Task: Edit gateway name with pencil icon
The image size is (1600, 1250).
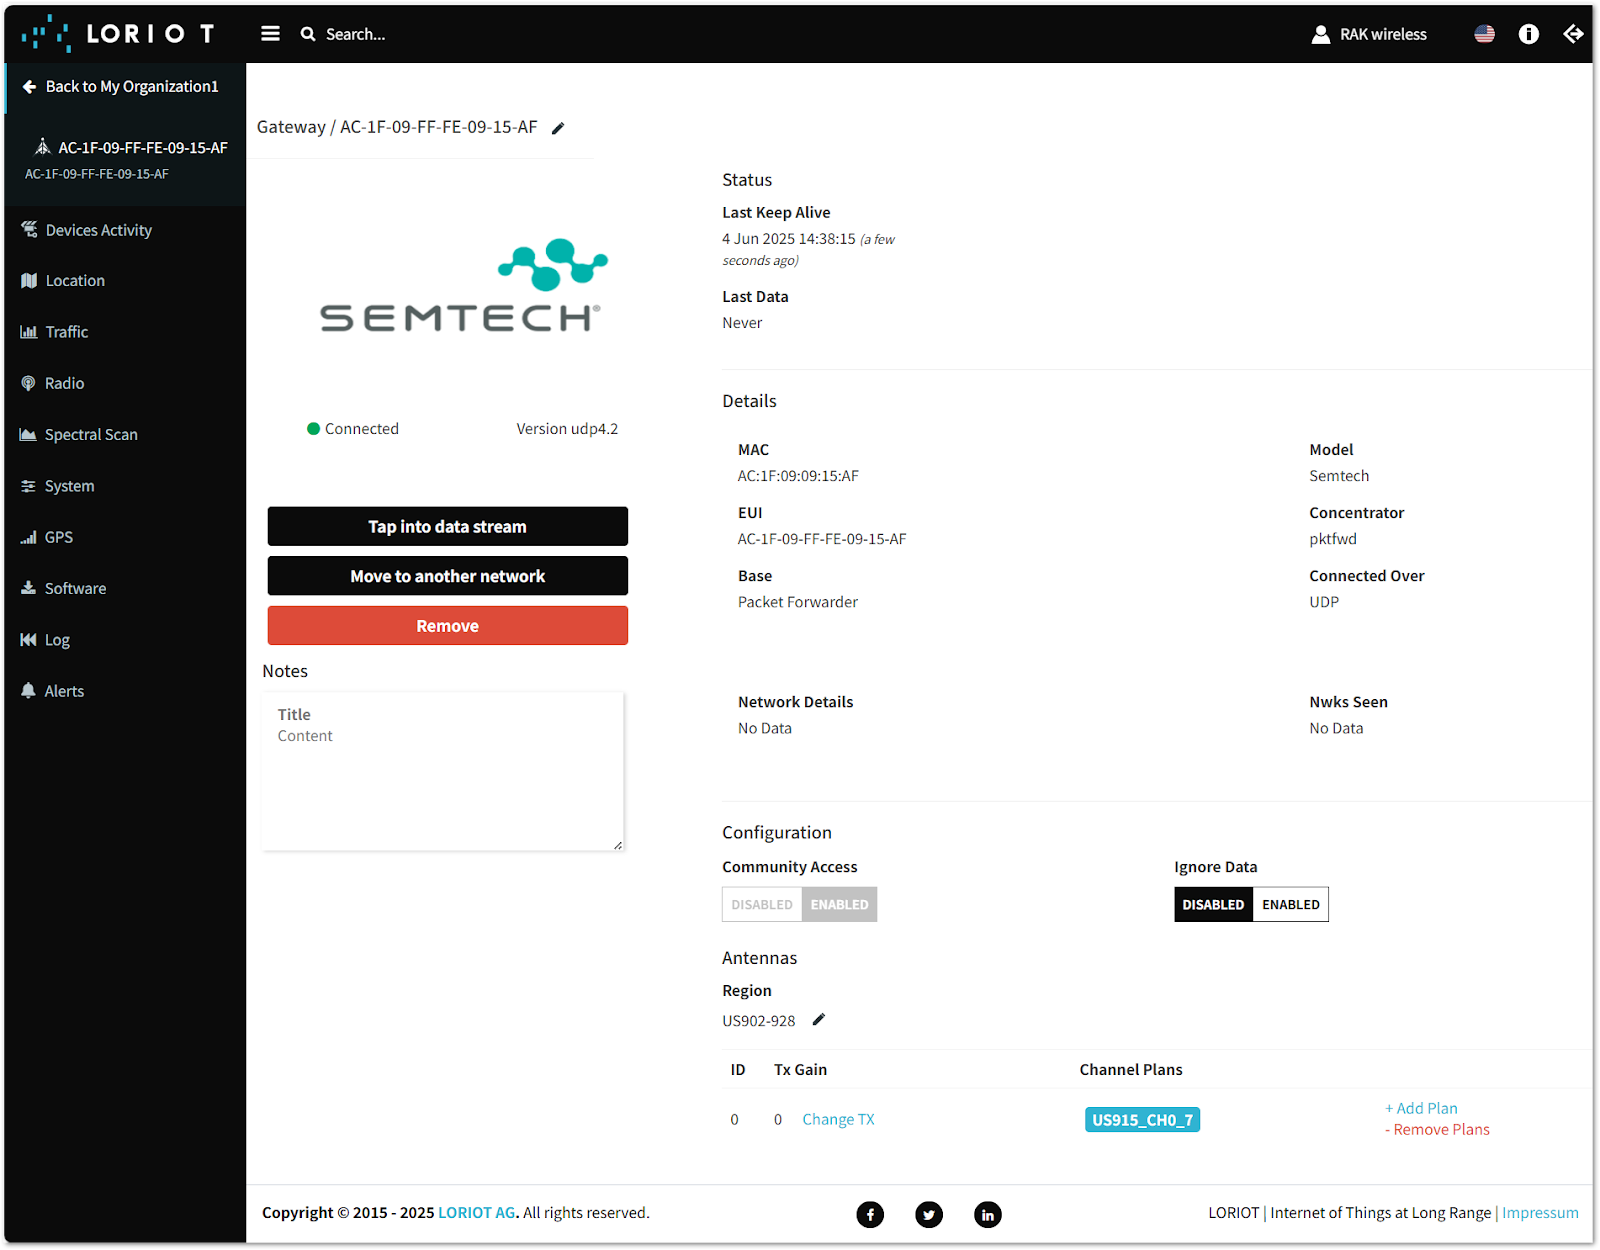Action: pos(558,128)
